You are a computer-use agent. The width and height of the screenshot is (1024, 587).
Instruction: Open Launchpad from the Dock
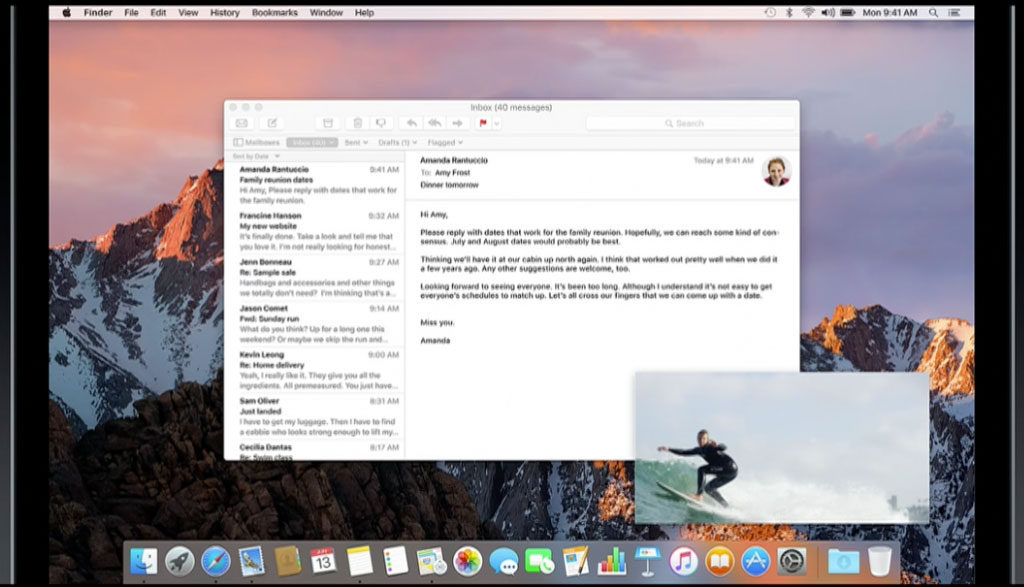pyautogui.click(x=180, y=561)
